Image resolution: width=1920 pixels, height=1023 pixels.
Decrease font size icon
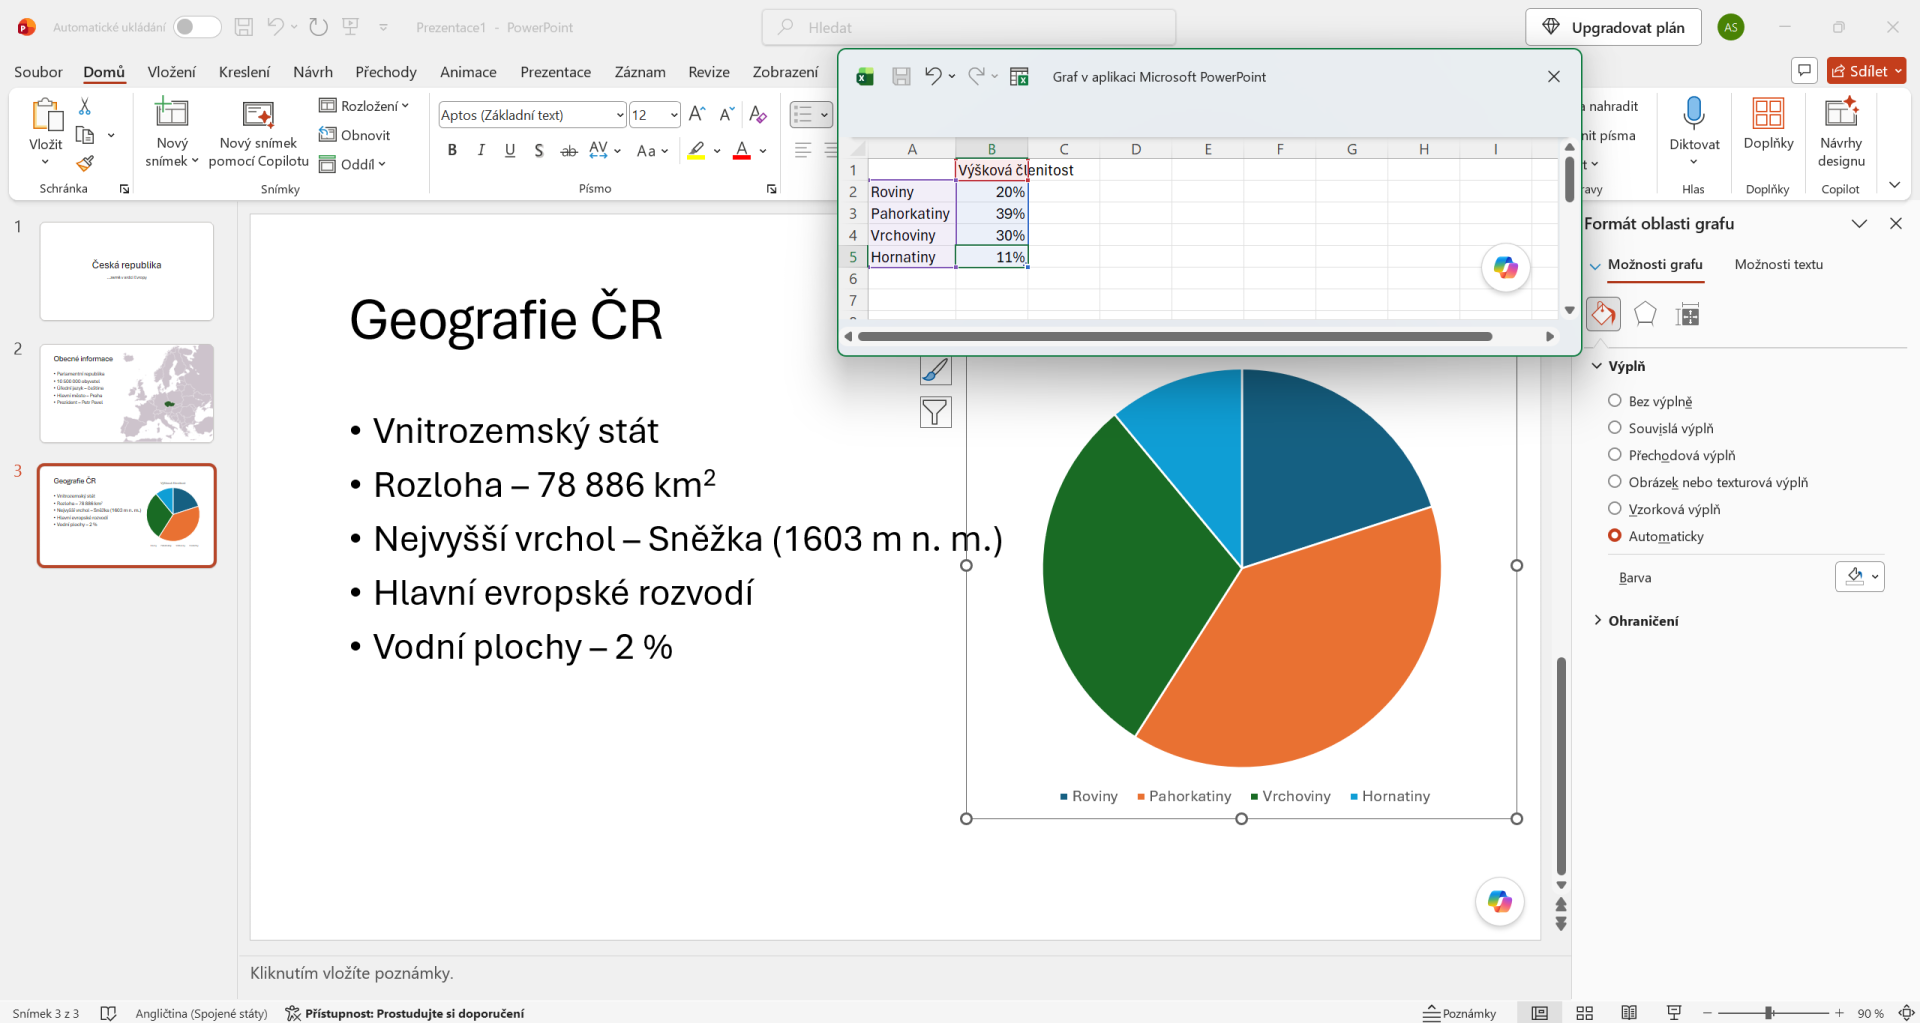727,114
